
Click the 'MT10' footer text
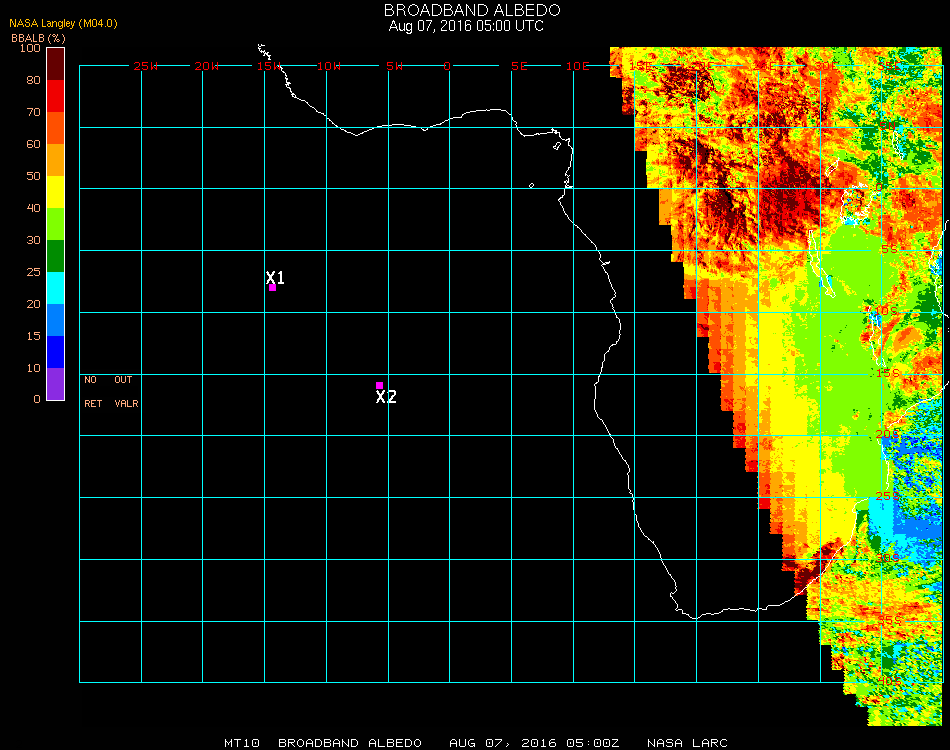242,743
